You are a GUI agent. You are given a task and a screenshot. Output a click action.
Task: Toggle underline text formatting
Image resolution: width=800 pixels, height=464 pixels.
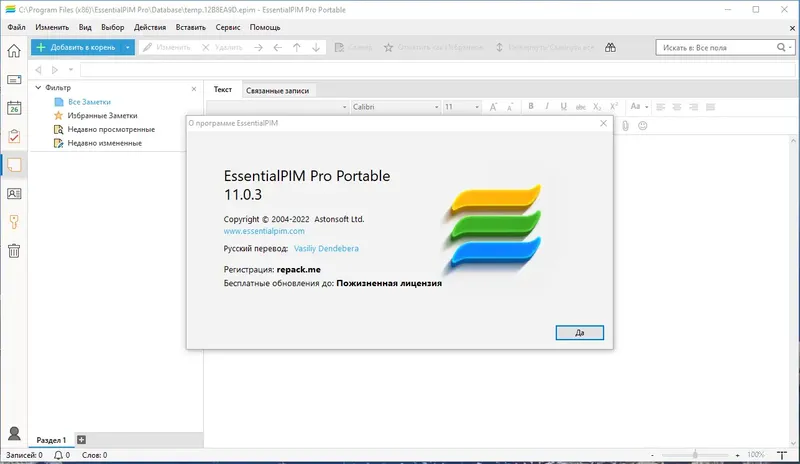(563, 106)
